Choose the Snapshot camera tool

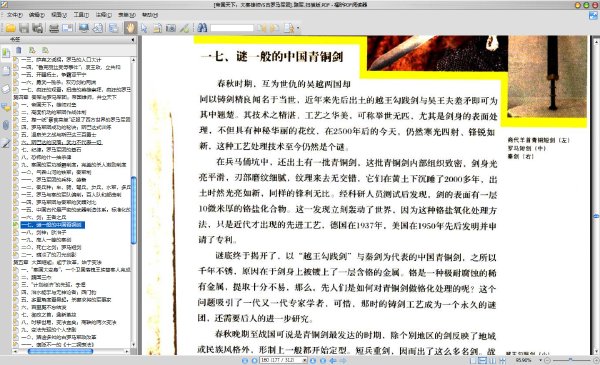point(171,28)
